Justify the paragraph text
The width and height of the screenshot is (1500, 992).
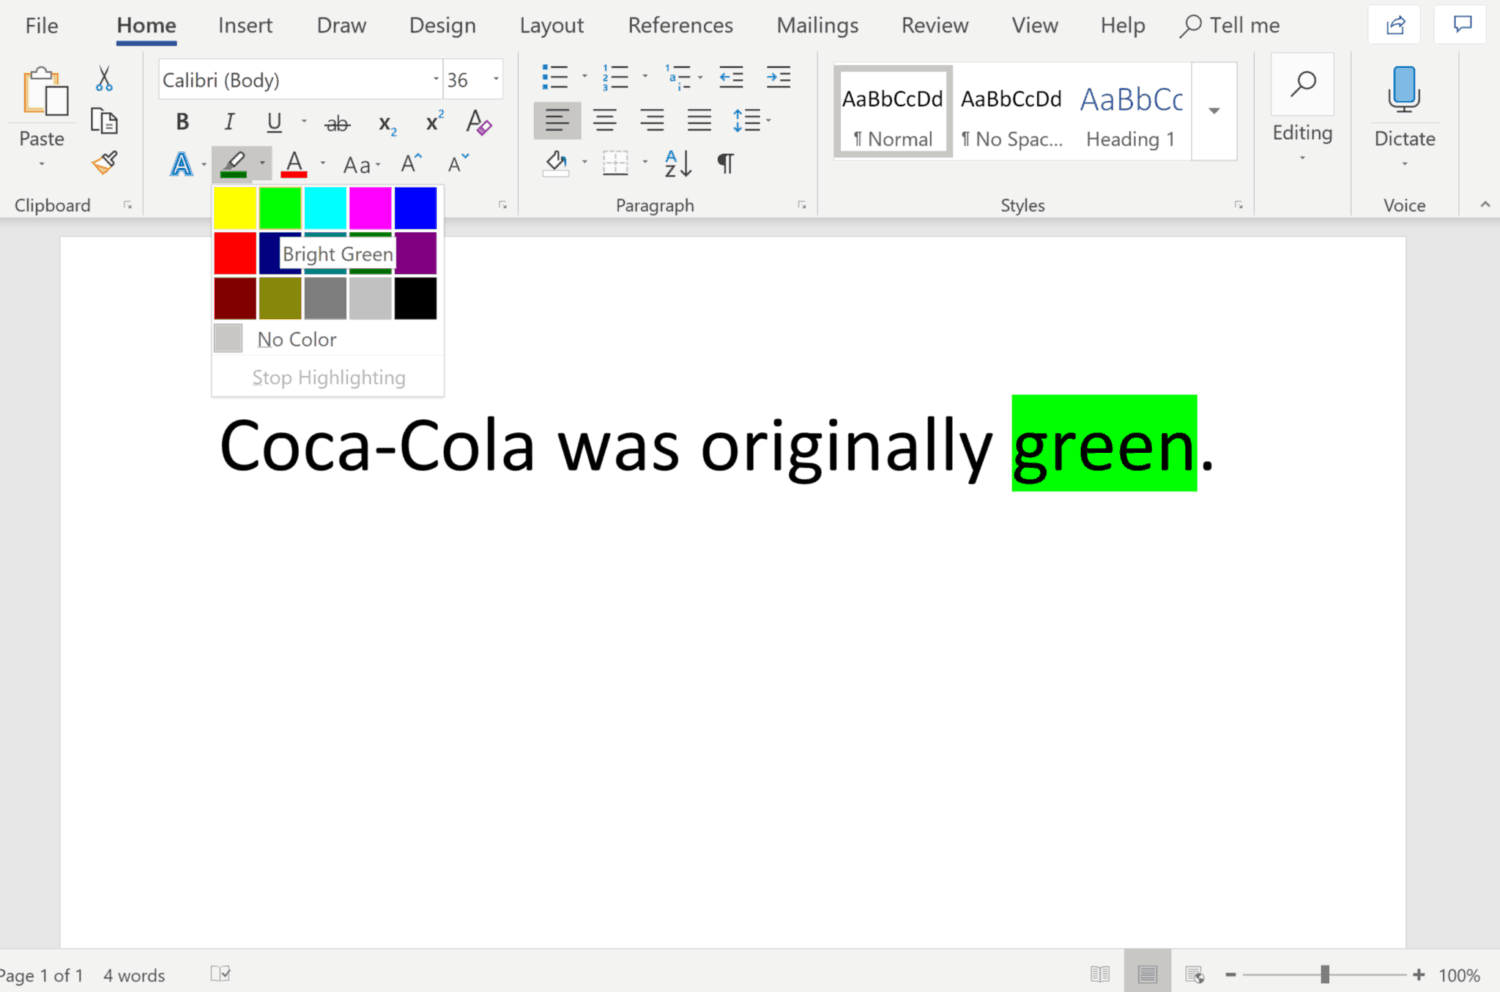699,121
